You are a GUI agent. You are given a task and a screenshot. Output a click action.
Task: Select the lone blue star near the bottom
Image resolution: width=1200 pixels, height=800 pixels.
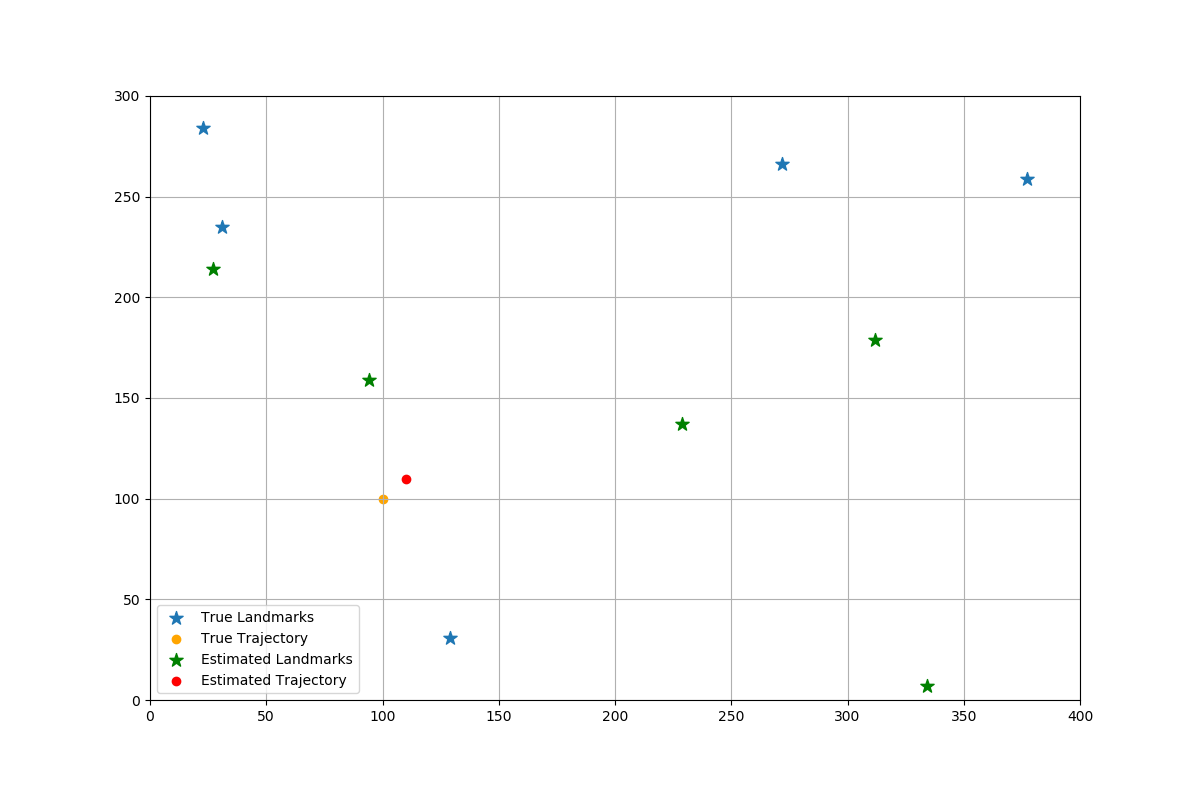(450, 638)
